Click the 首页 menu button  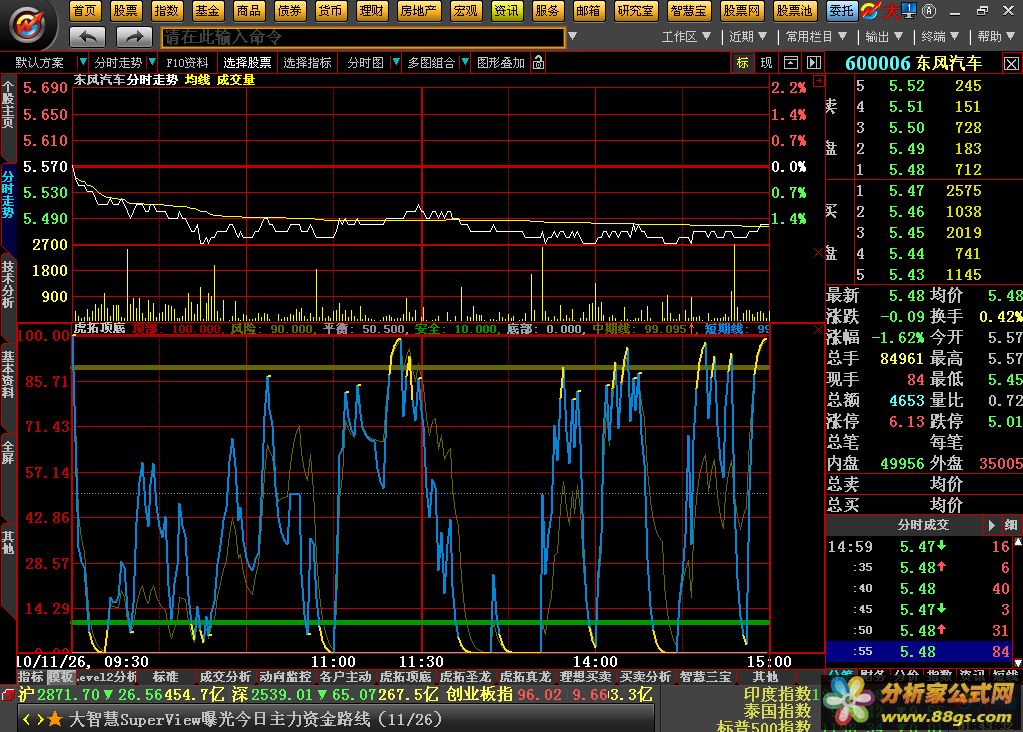(x=84, y=10)
